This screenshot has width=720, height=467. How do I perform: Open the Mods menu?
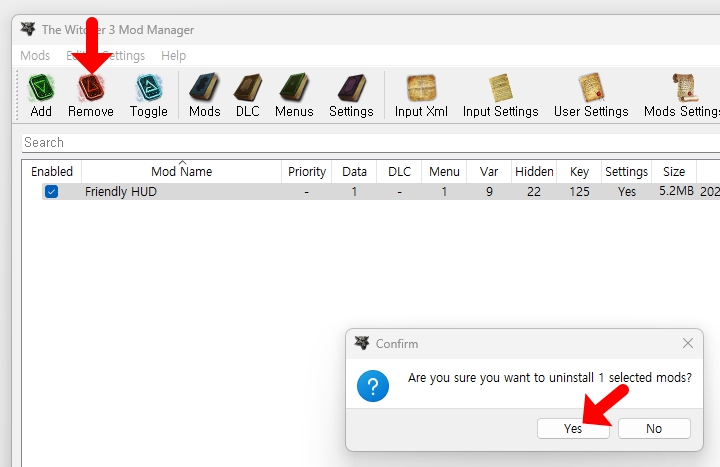click(35, 56)
